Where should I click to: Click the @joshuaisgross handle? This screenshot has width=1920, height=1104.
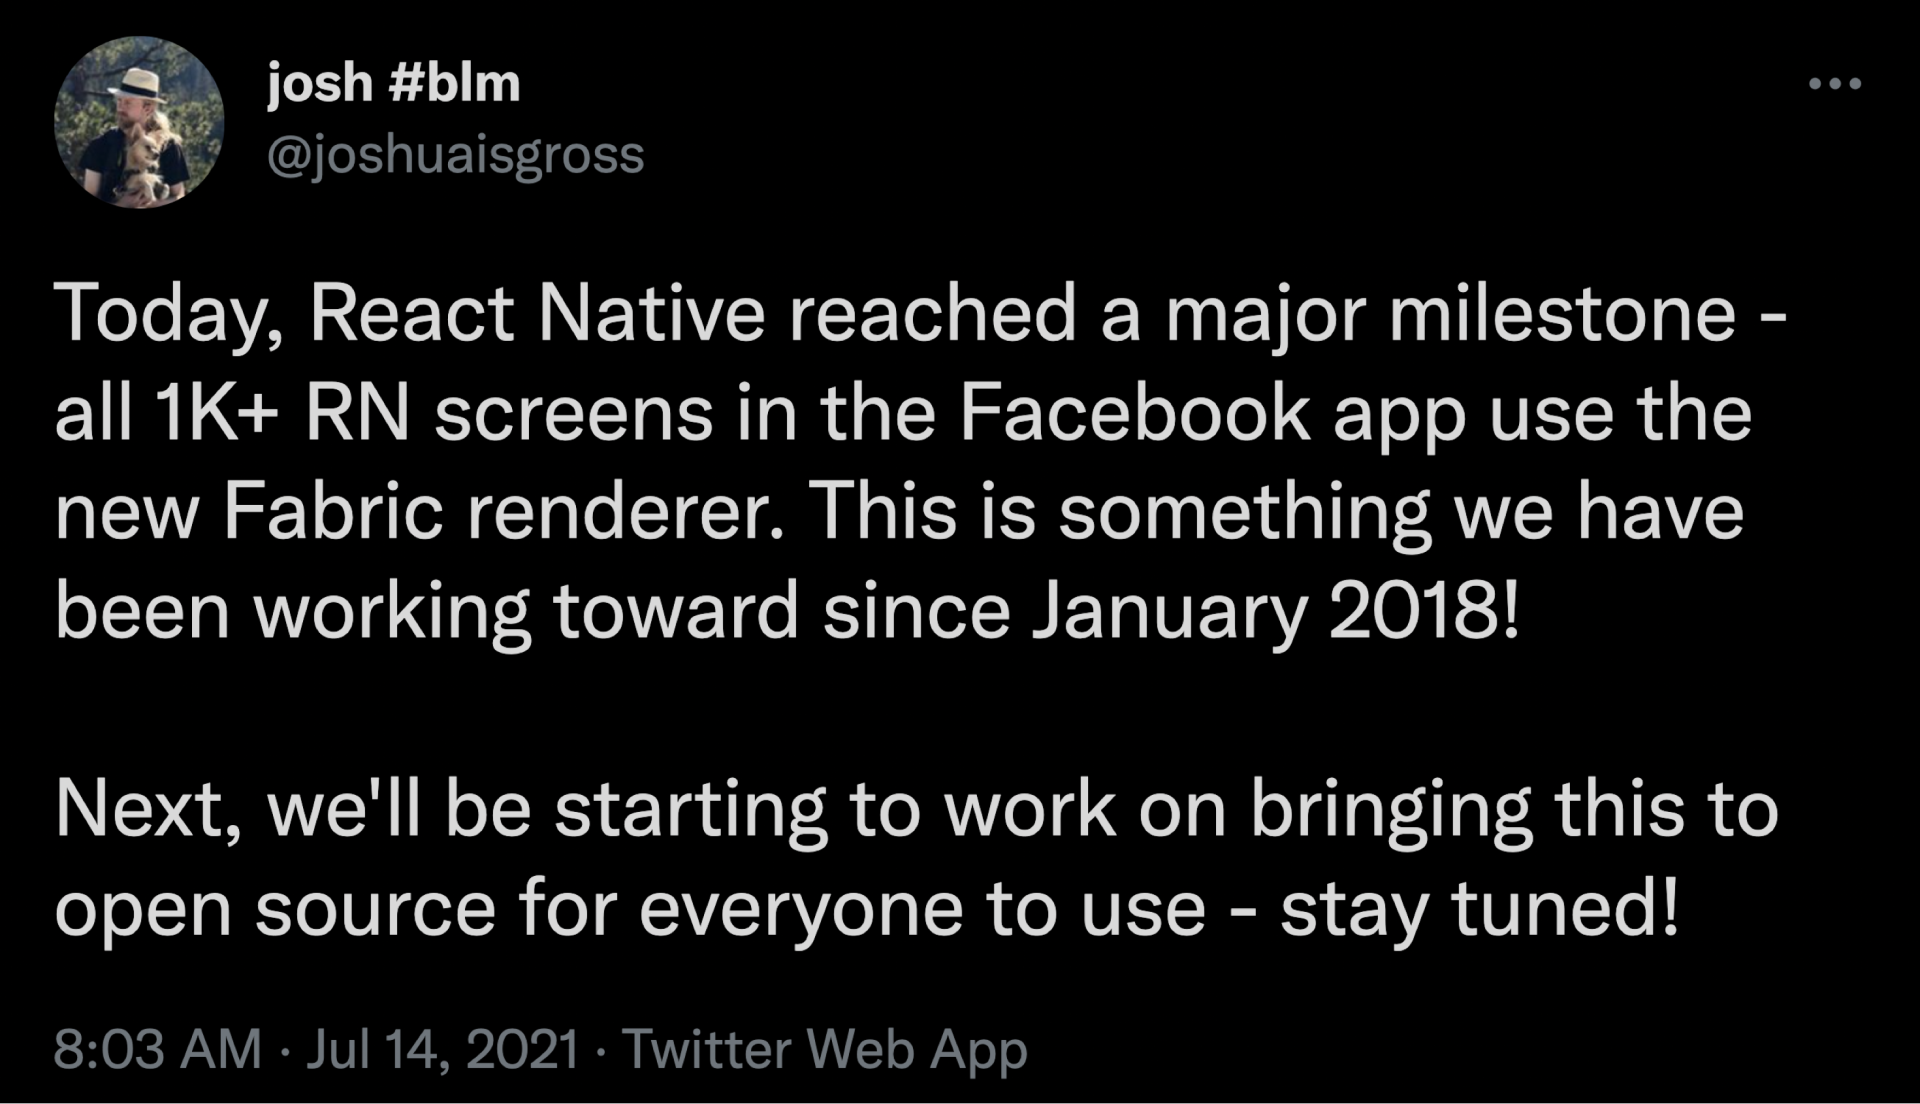tap(455, 155)
